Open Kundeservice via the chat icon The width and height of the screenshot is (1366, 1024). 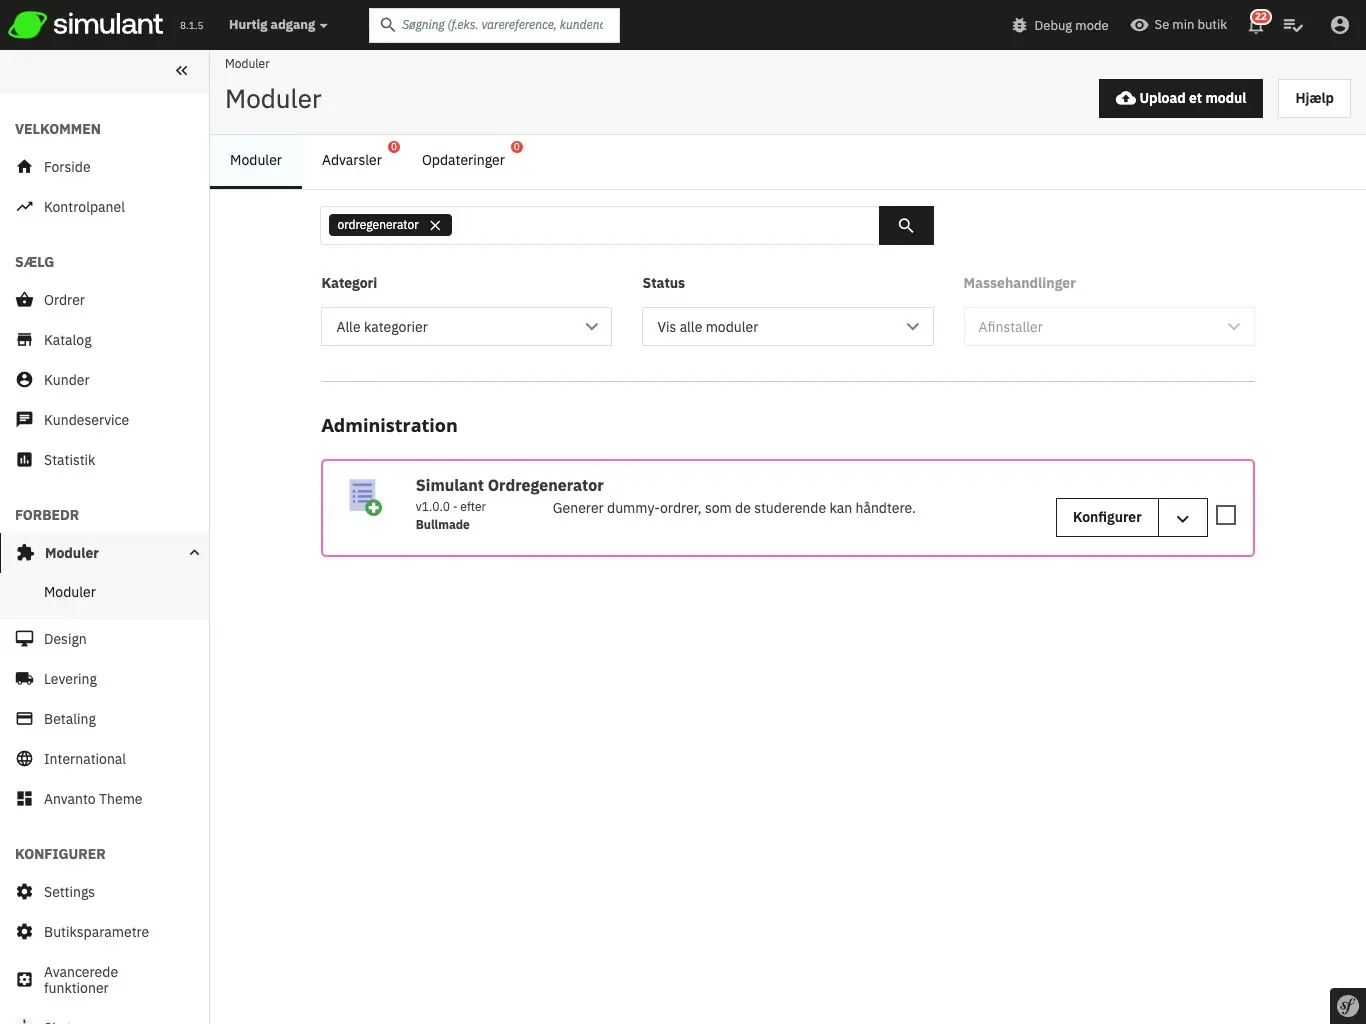25,419
